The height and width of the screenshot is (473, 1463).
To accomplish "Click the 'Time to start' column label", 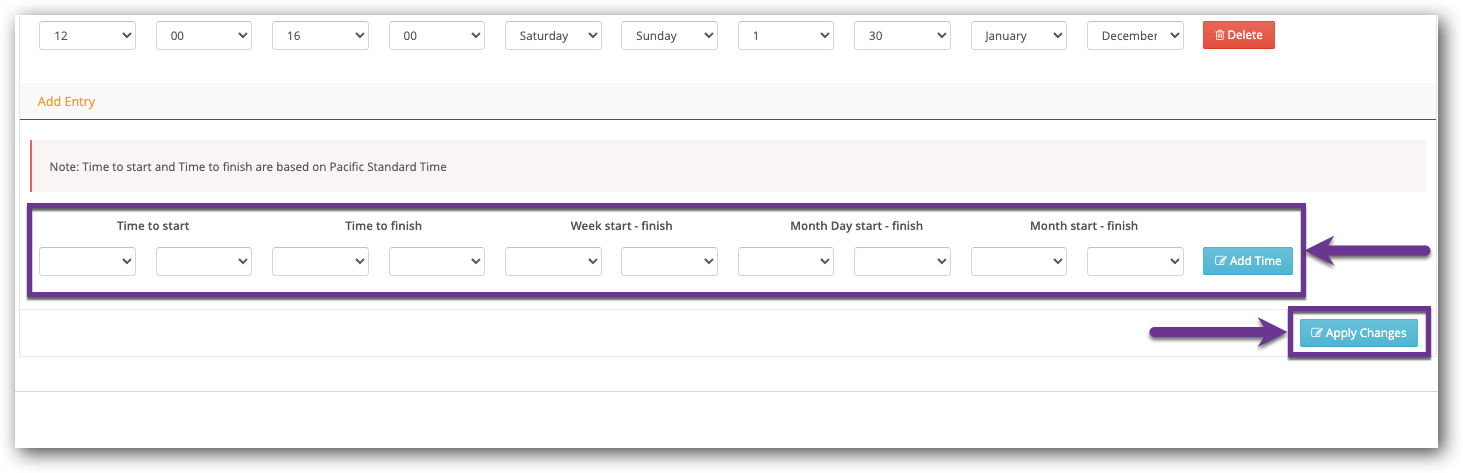I will (x=153, y=226).
